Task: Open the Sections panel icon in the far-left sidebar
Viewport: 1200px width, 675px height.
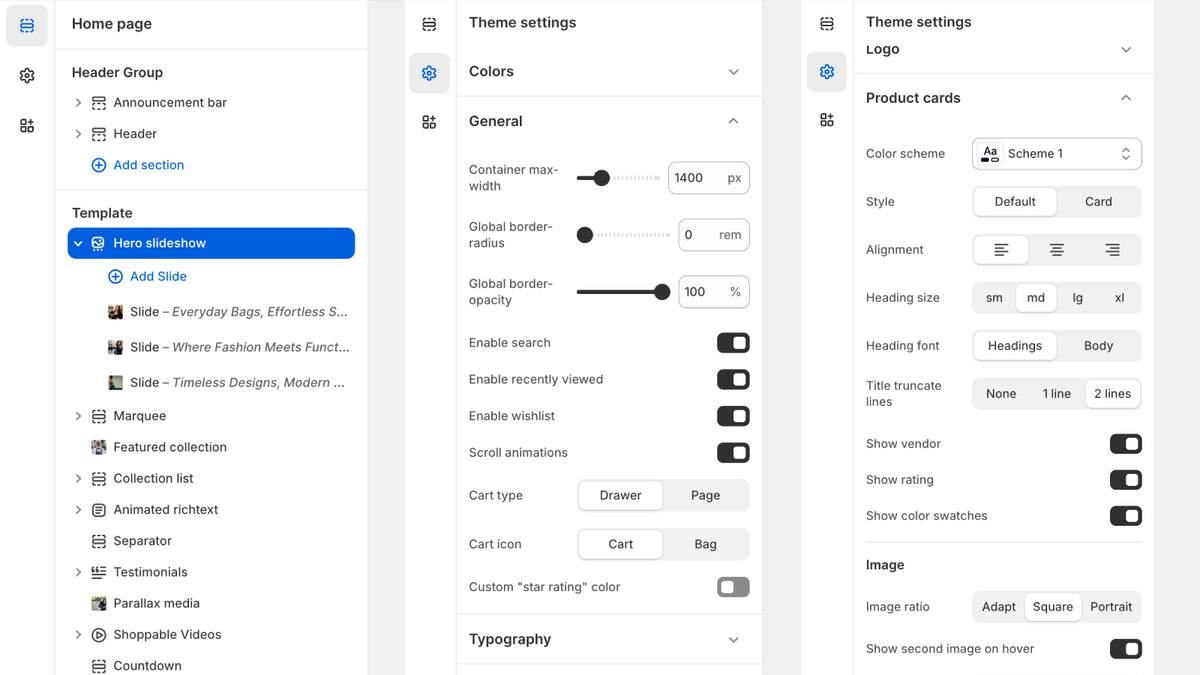Action: [26, 25]
